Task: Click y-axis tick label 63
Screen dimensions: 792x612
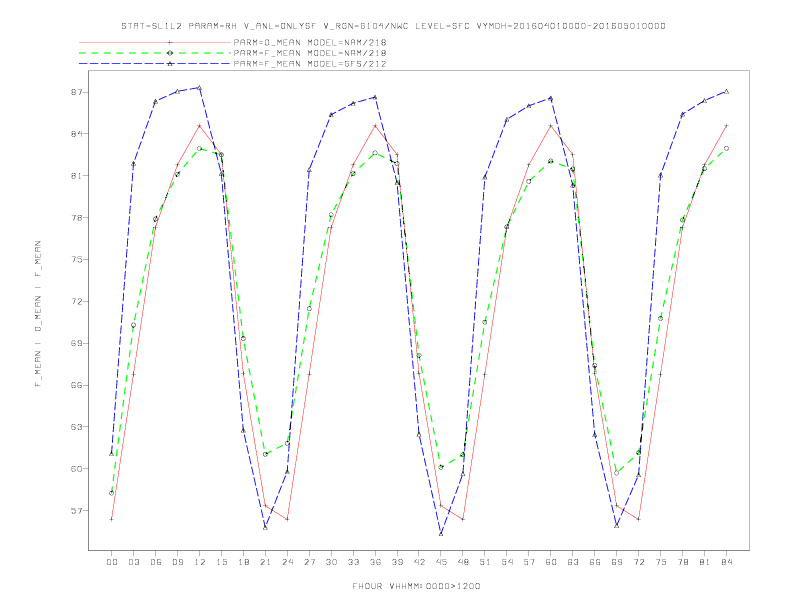Action: [x=77, y=427]
